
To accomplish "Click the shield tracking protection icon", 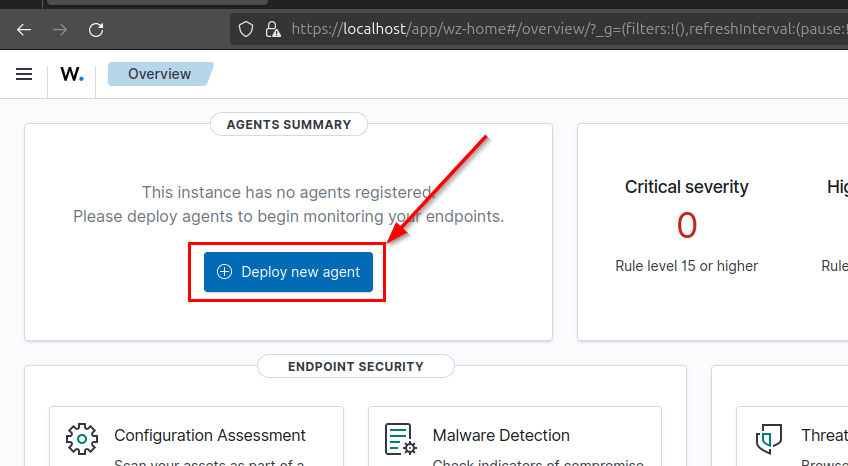I will tap(246, 29).
